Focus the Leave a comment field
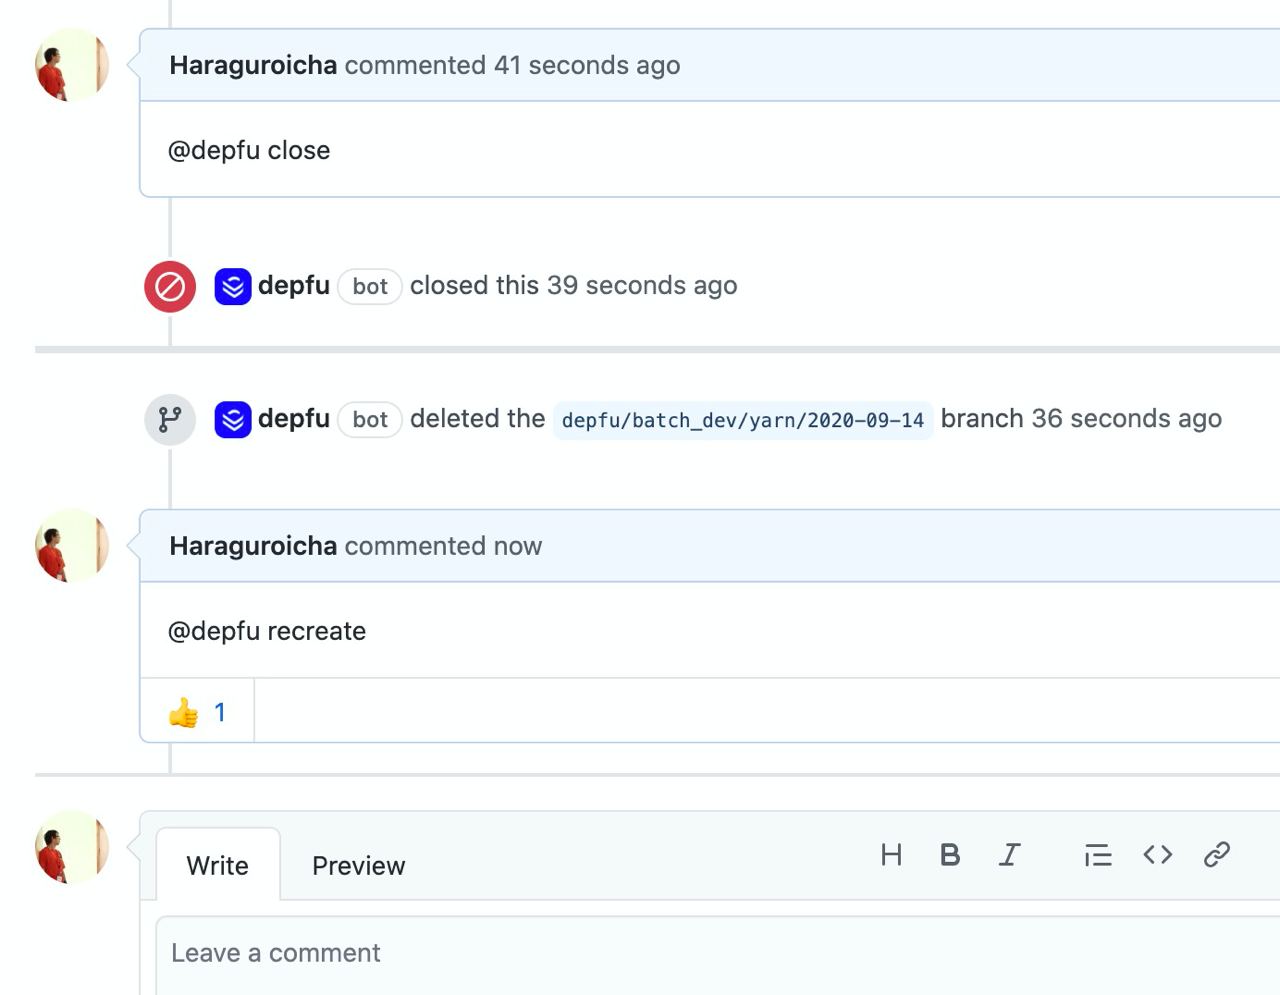The image size is (1280, 995). coord(718,954)
